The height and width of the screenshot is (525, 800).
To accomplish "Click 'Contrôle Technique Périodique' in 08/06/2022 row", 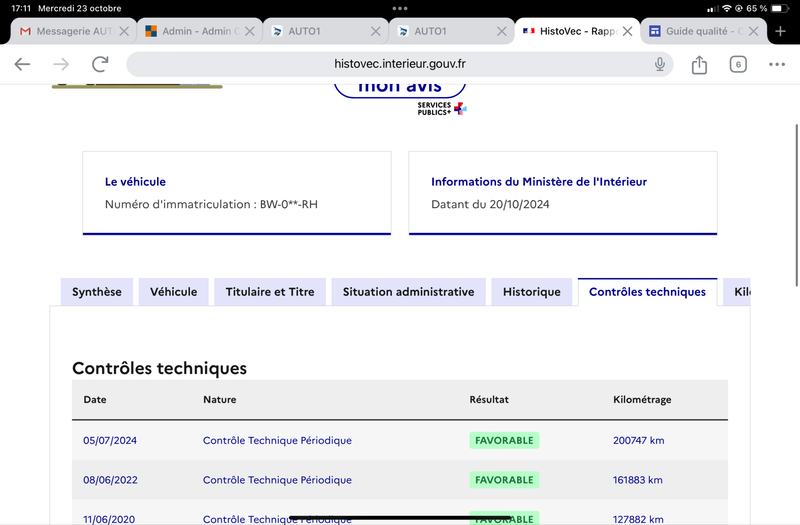I will pyautogui.click(x=277, y=480).
